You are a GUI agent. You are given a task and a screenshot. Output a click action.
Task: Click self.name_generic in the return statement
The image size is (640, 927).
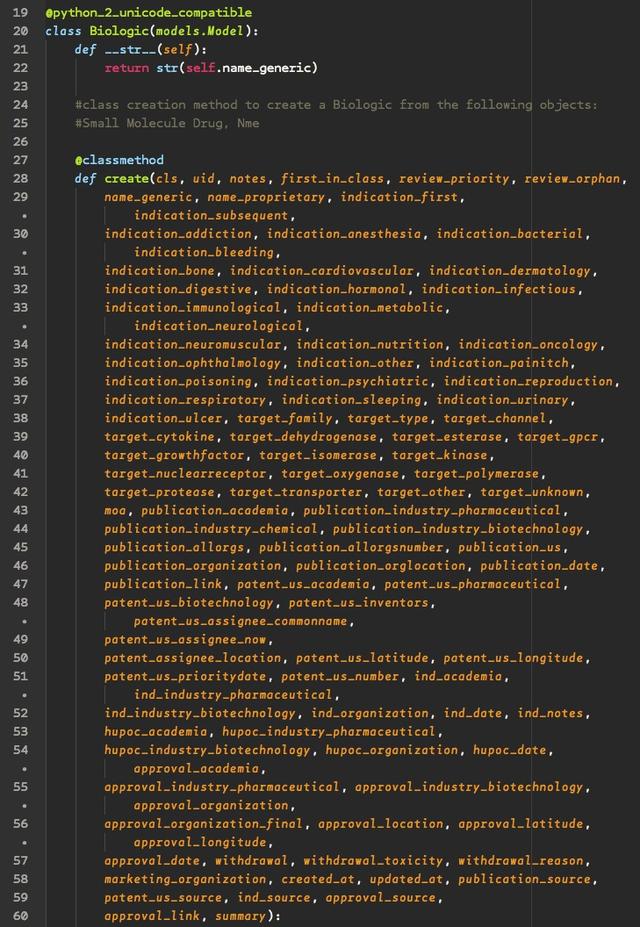248,68
